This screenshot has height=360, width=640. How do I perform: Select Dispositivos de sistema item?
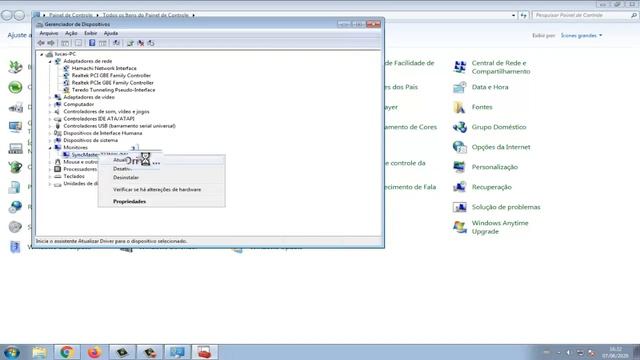pos(91,140)
